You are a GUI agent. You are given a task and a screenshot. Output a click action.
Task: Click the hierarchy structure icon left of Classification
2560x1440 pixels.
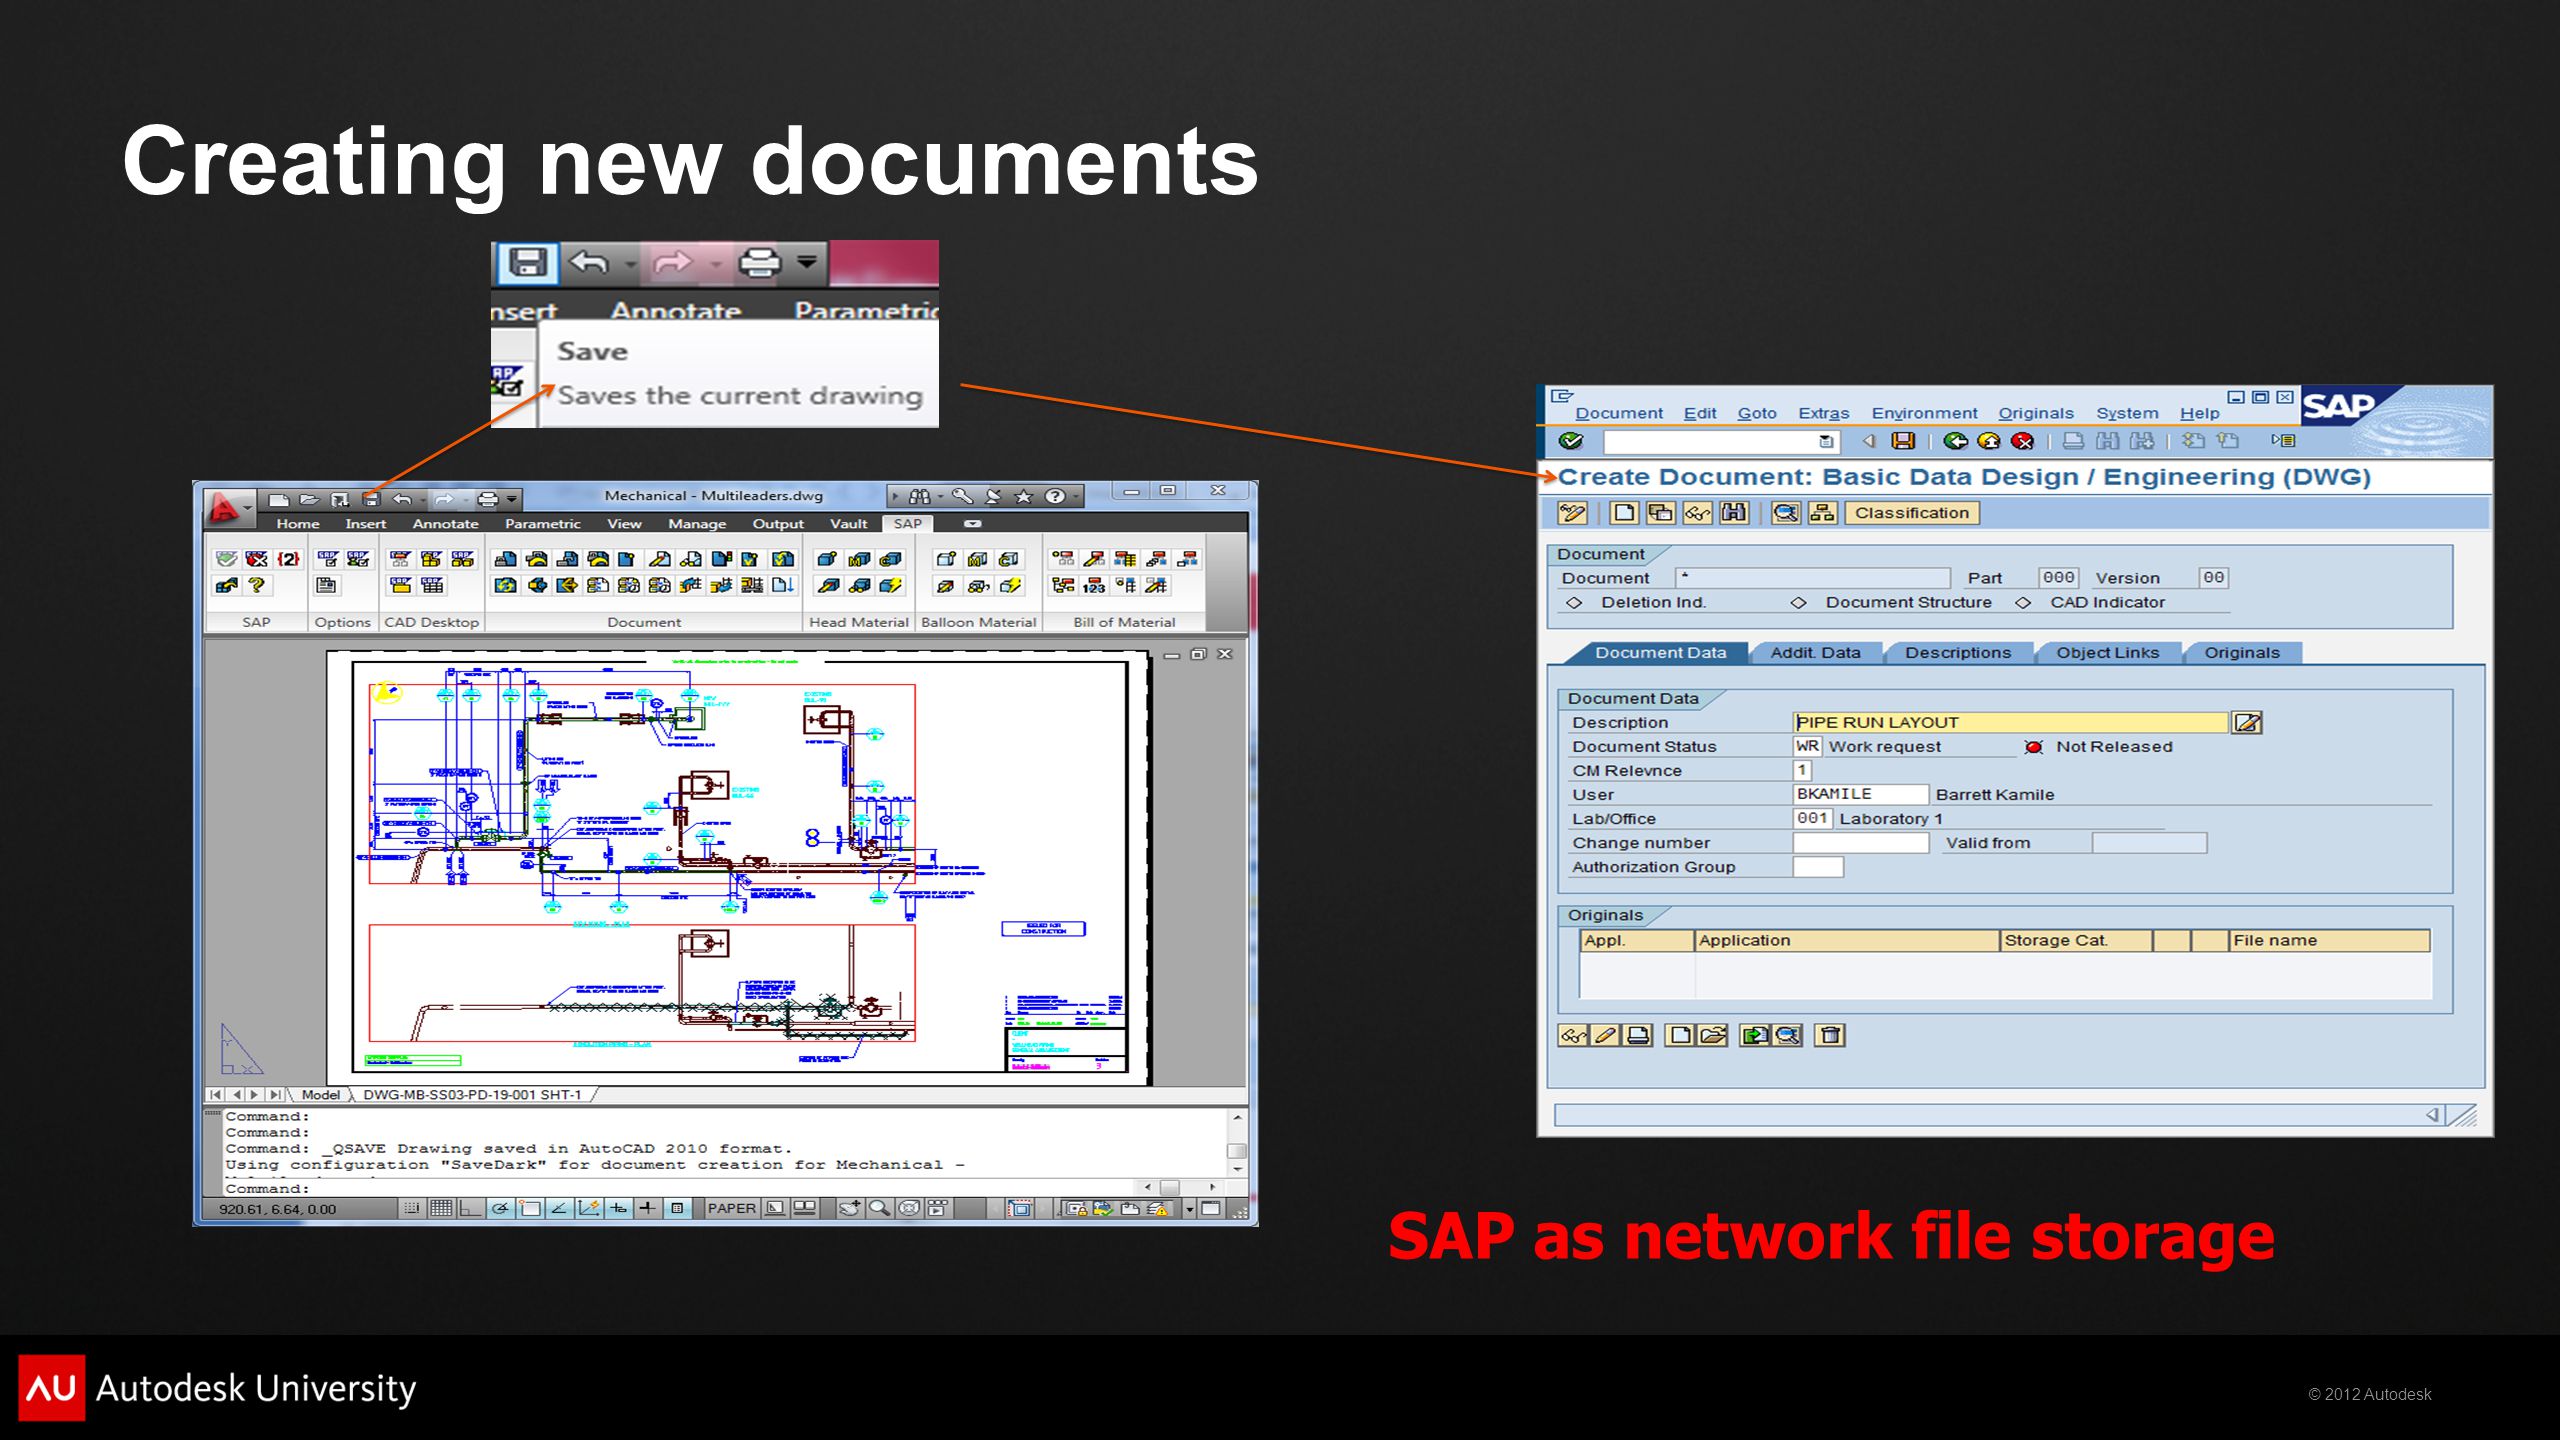pyautogui.click(x=1822, y=513)
